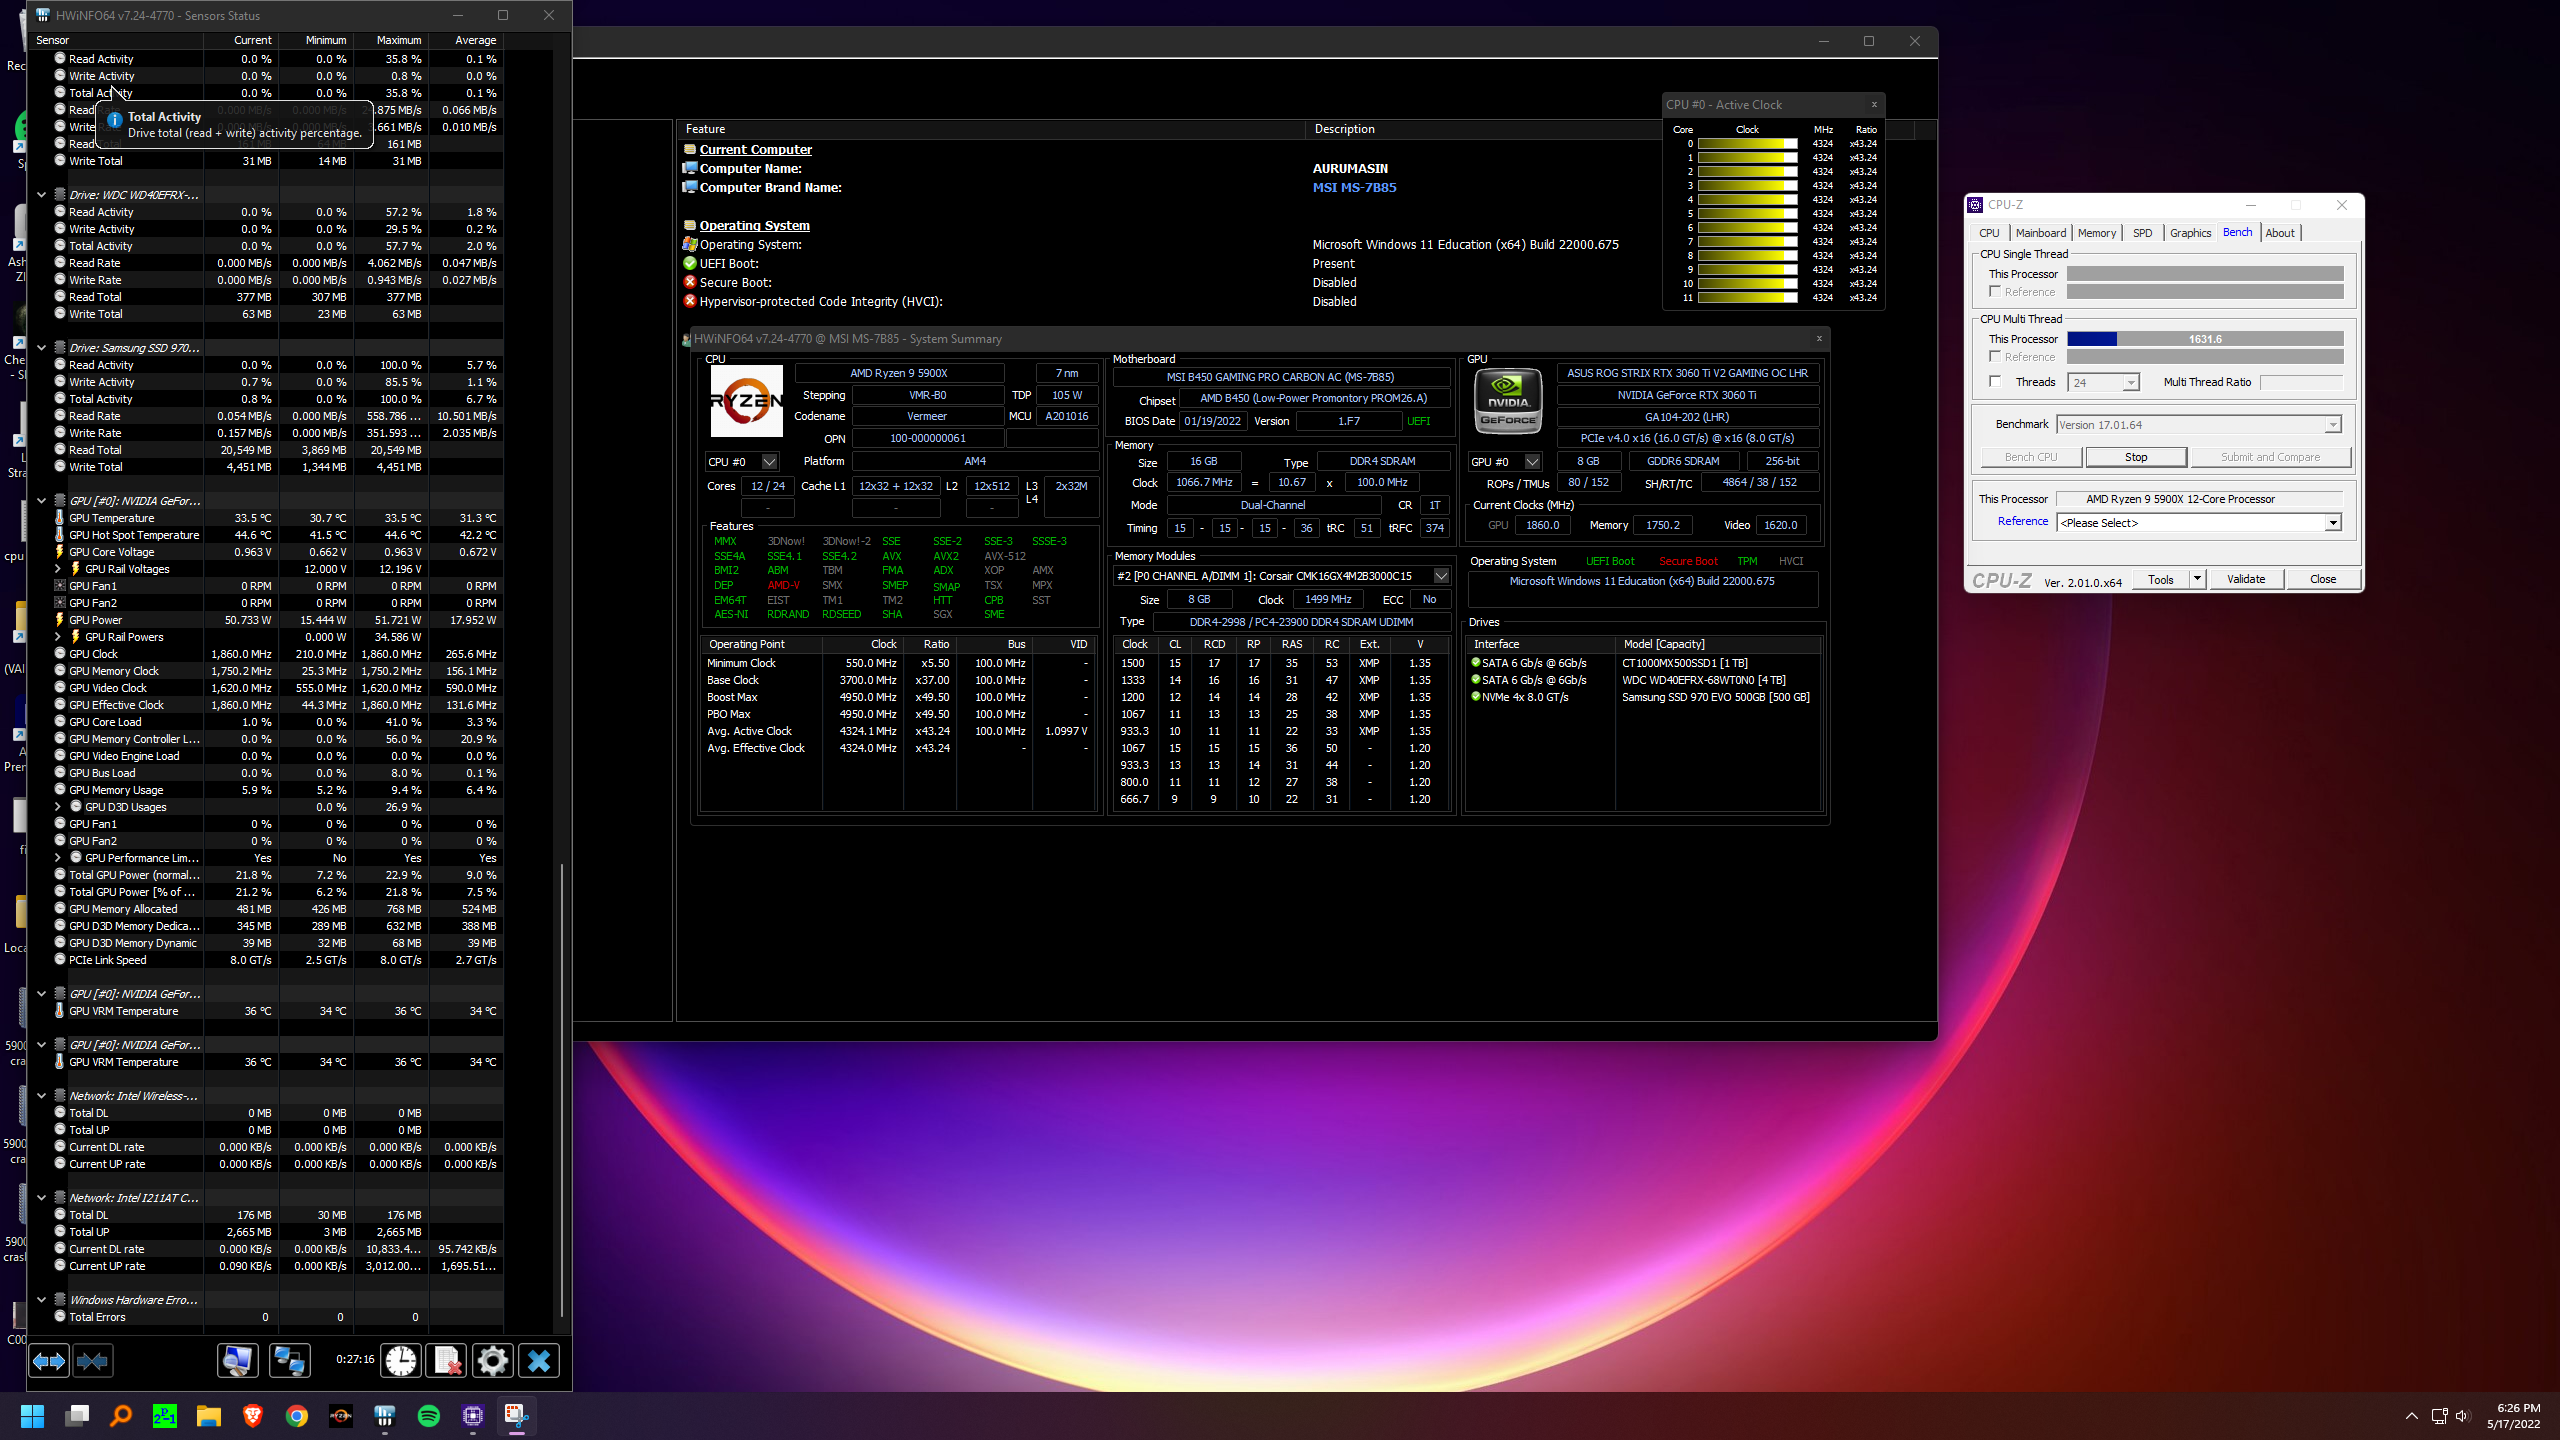Switch to the CPU tab in CPU-Z
2560x1440 pixels.
pos(1989,233)
